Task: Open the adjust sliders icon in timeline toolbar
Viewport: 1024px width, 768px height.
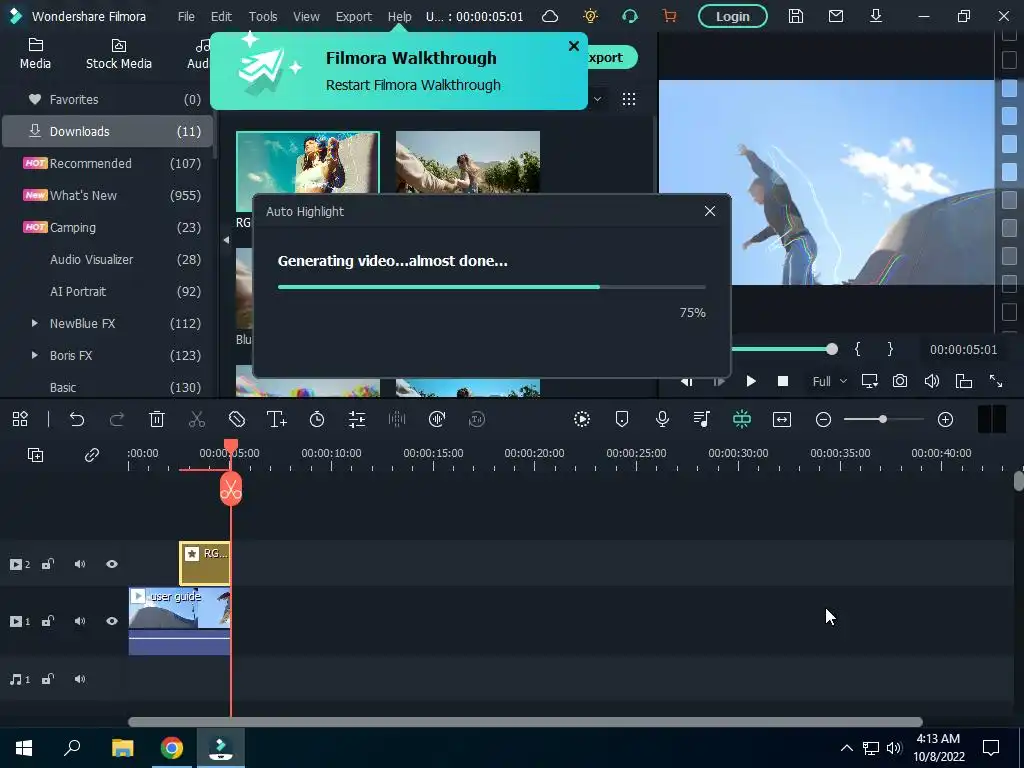Action: (x=357, y=419)
